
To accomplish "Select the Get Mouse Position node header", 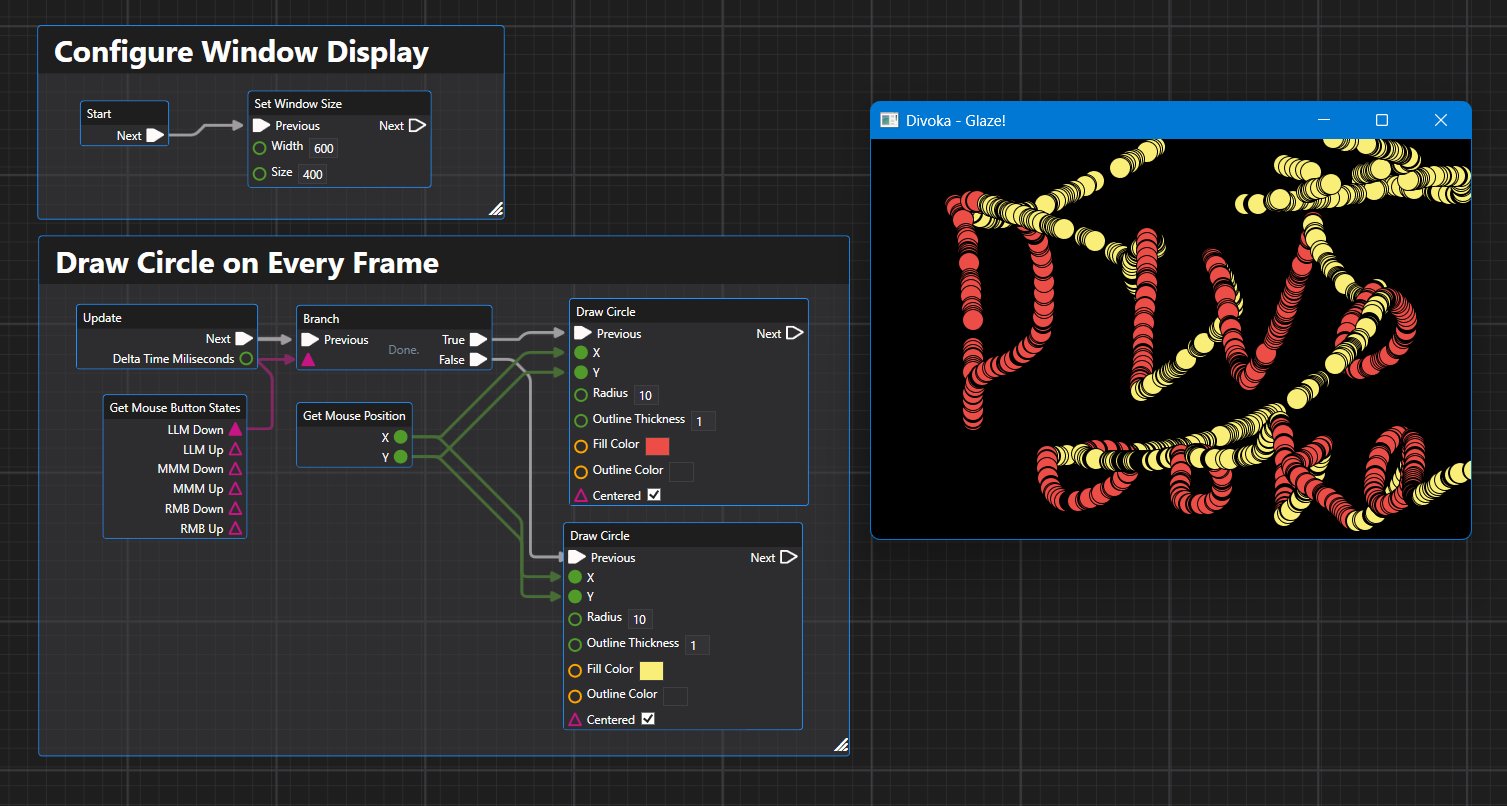I will 354,415.
